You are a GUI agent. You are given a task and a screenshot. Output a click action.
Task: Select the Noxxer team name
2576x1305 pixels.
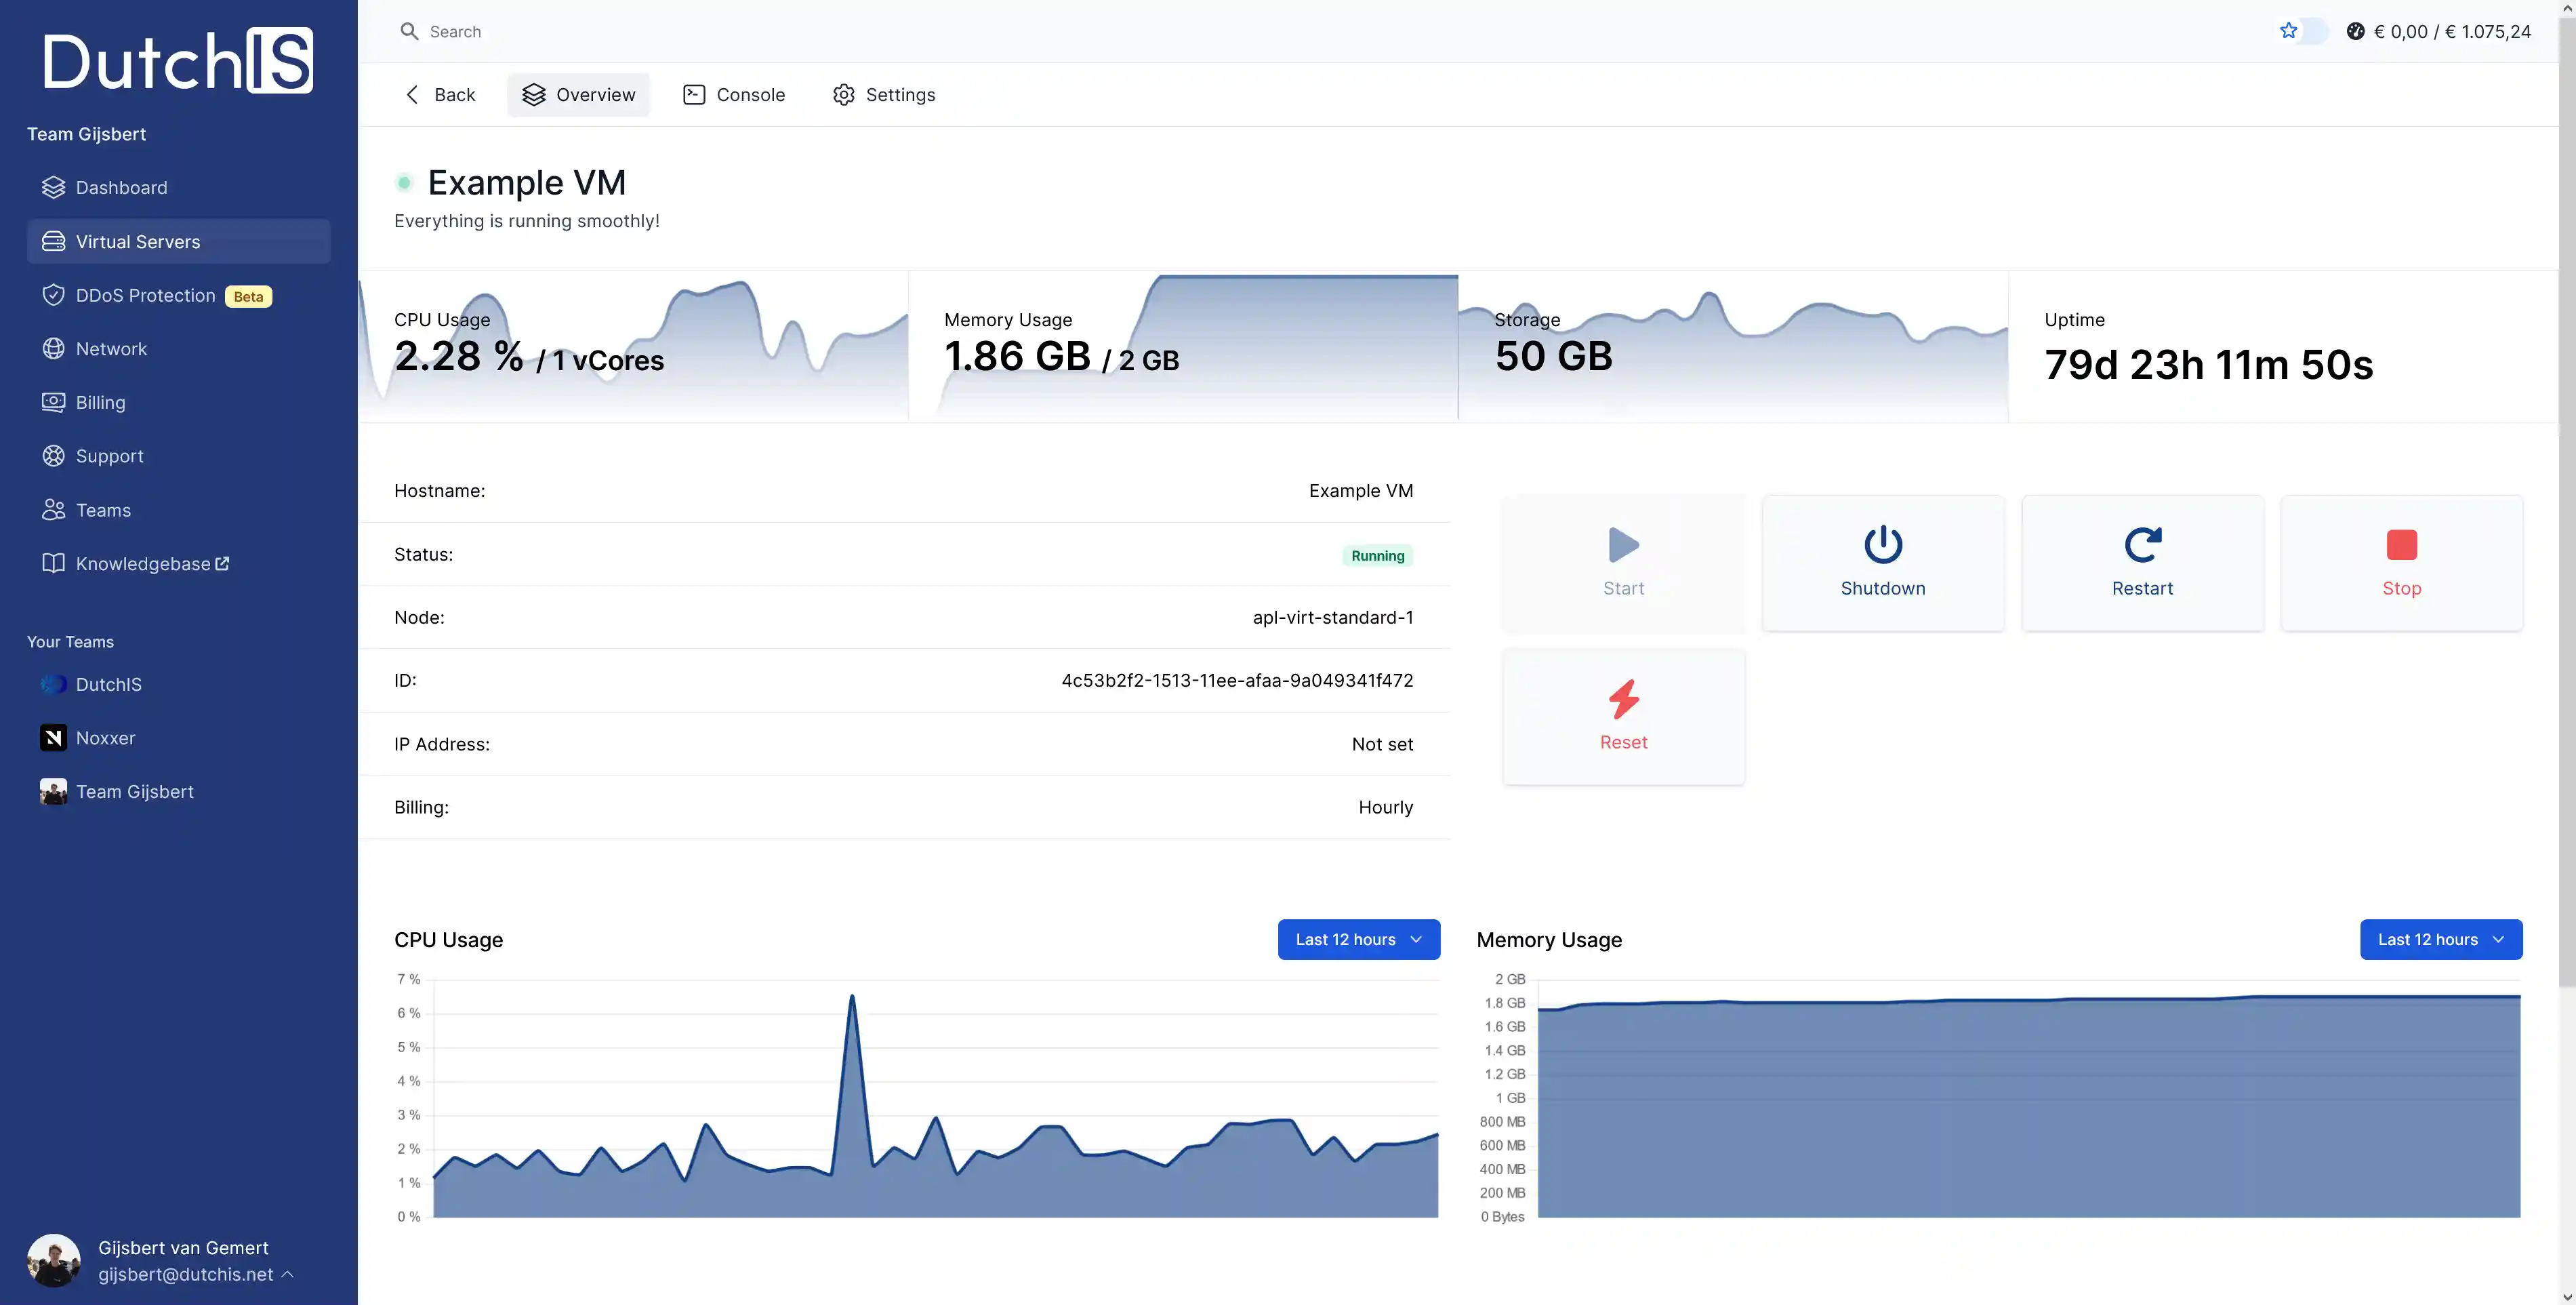click(105, 738)
